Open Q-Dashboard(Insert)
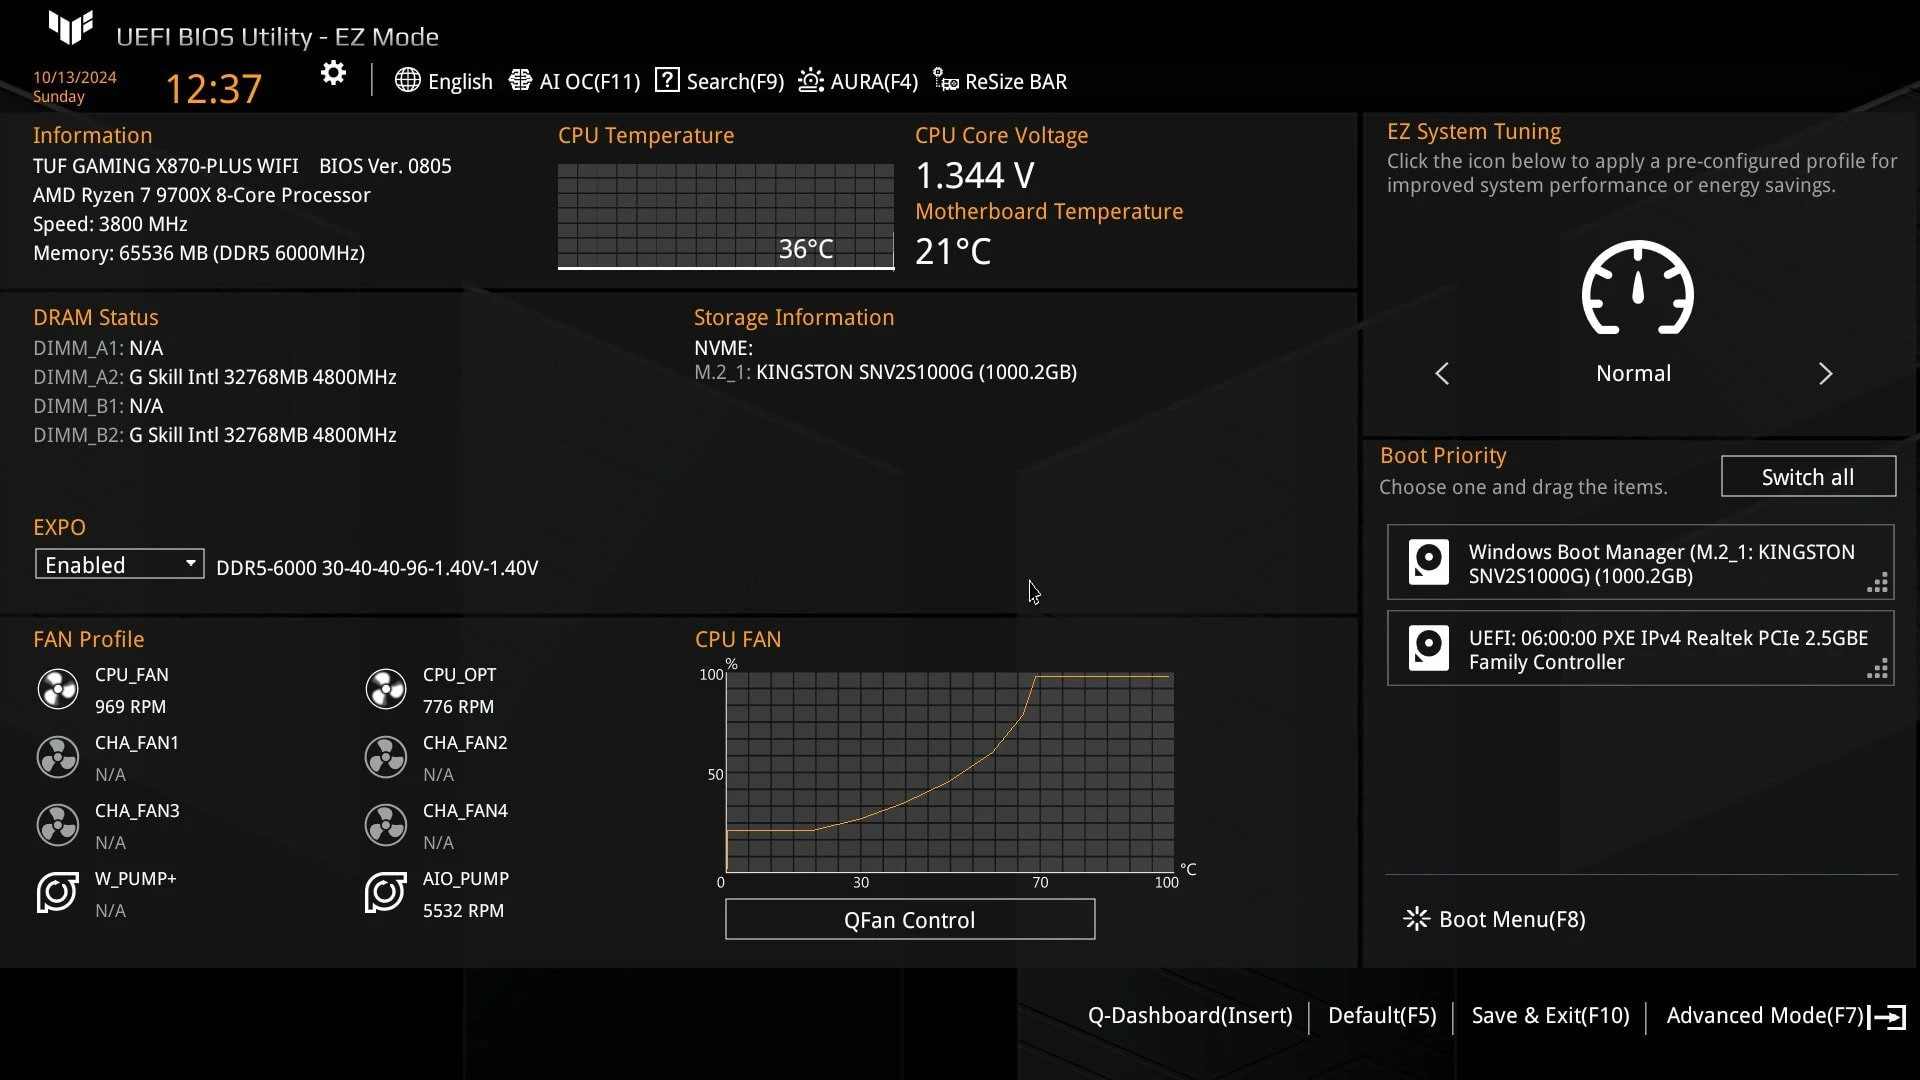 coord(1190,1016)
